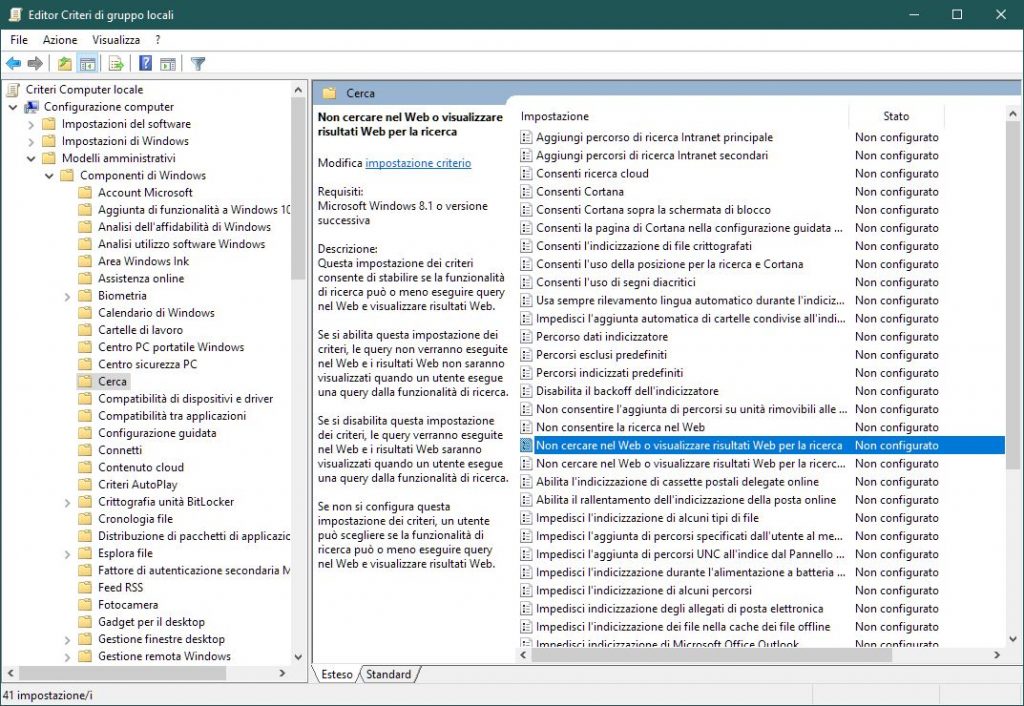Click the Filter funnel toolbar icon
1024x706 pixels.
tap(198, 64)
